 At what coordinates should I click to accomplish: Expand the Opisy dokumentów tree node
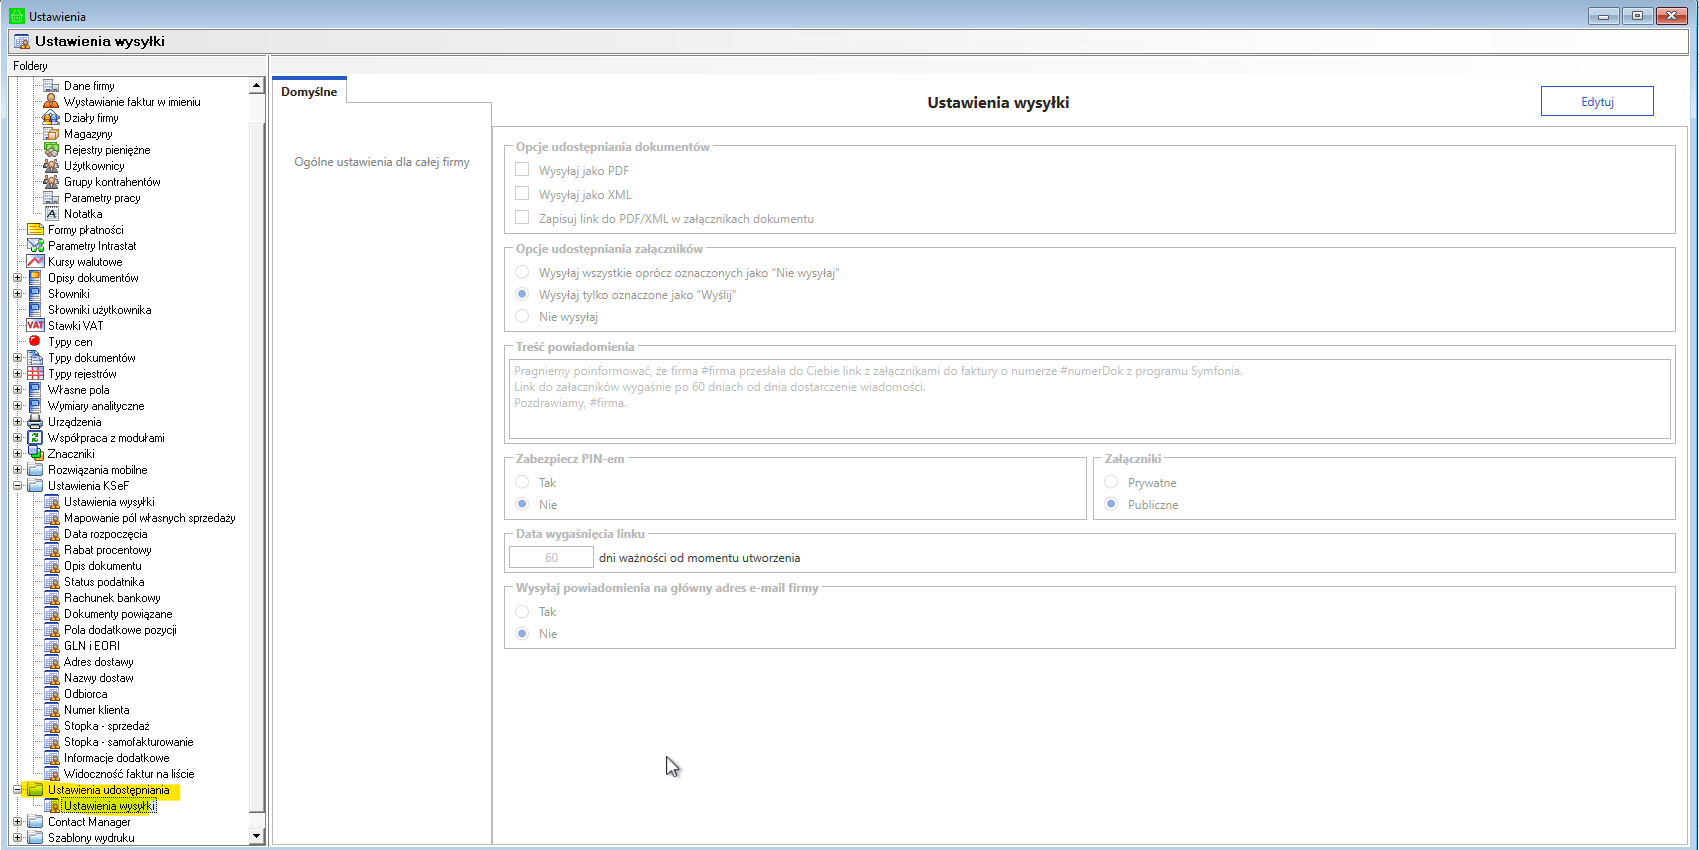click(x=17, y=278)
